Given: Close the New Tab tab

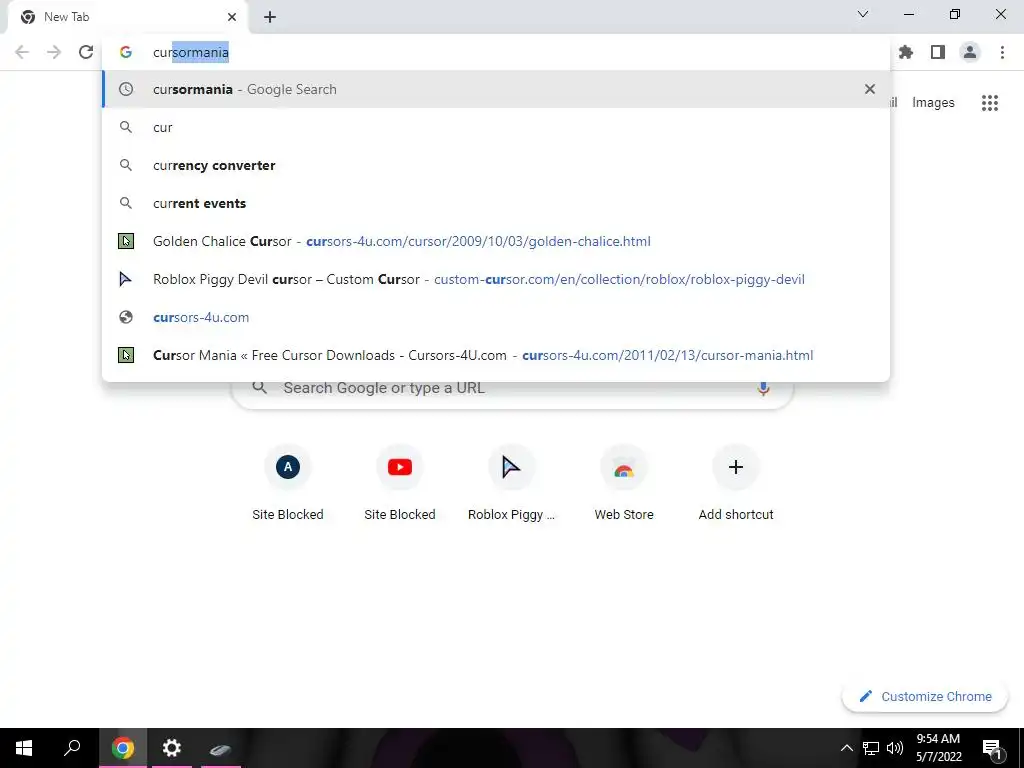Looking at the screenshot, I should 232,17.
